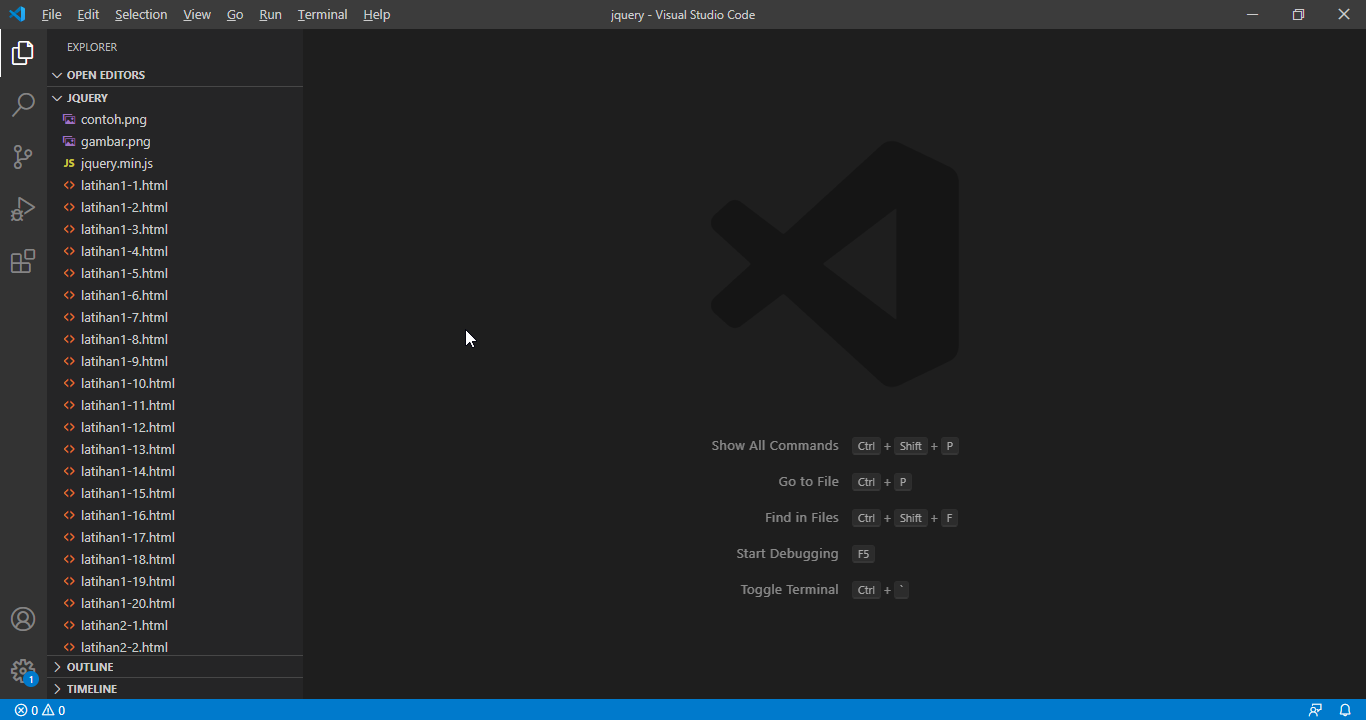
Task: Open latihan1-19.html file
Action: point(175,581)
